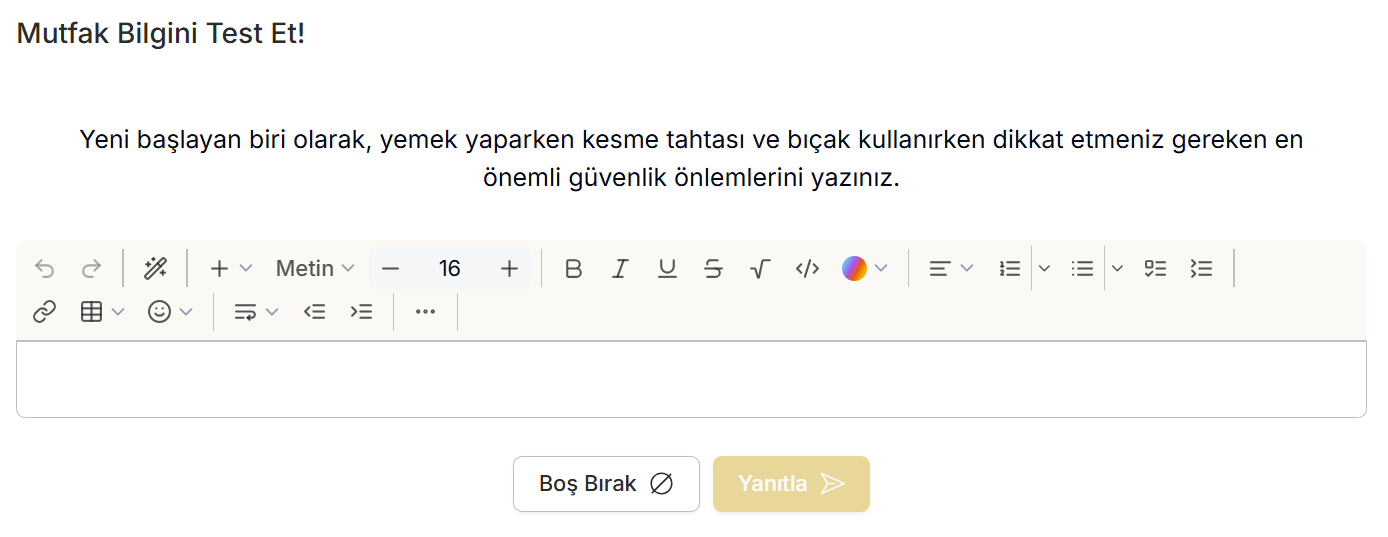Toggle underline text formatting
This screenshot has width=1388, height=537.
(667, 268)
